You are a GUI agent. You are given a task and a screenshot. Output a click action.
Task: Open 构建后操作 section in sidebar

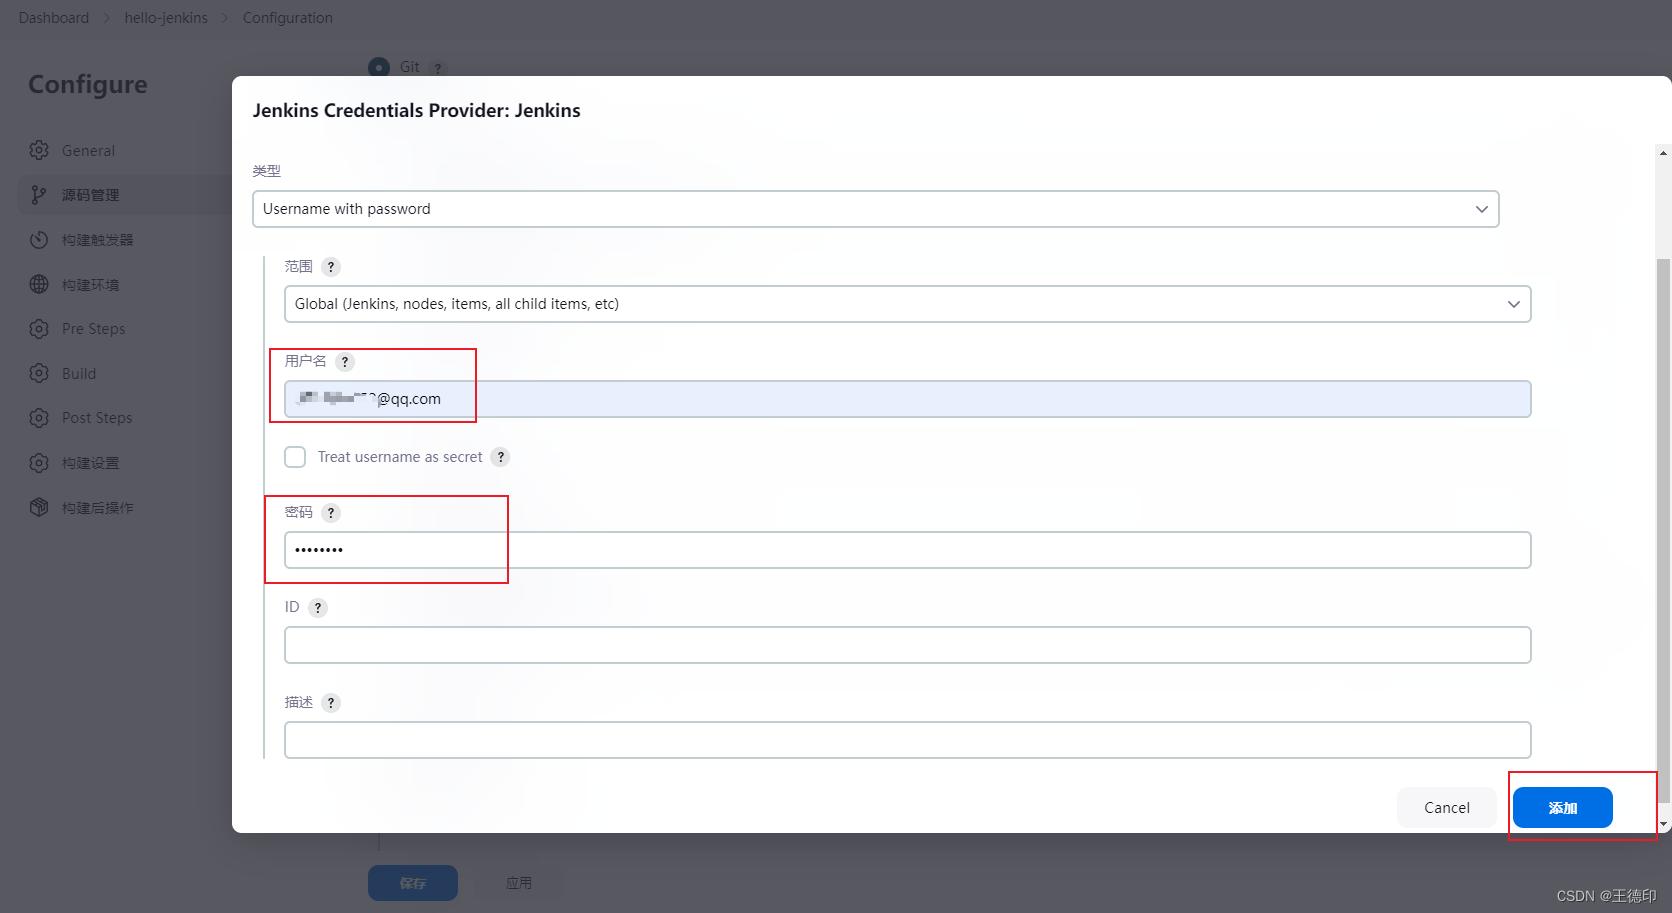[x=97, y=507]
